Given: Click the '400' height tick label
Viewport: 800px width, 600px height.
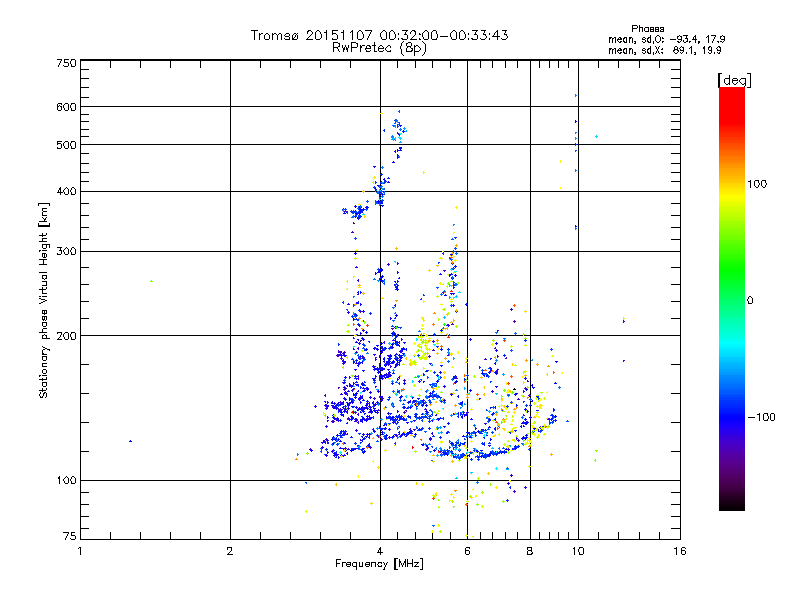Looking at the screenshot, I should [66, 192].
